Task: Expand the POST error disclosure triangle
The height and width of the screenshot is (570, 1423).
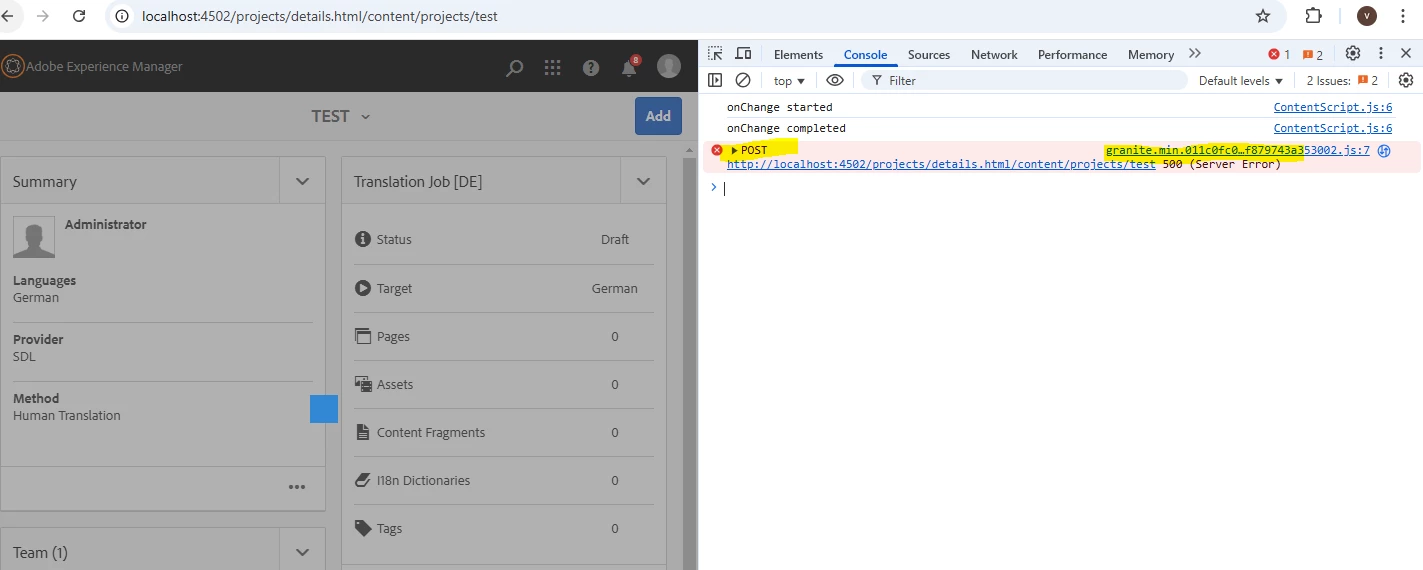Action: click(734, 151)
